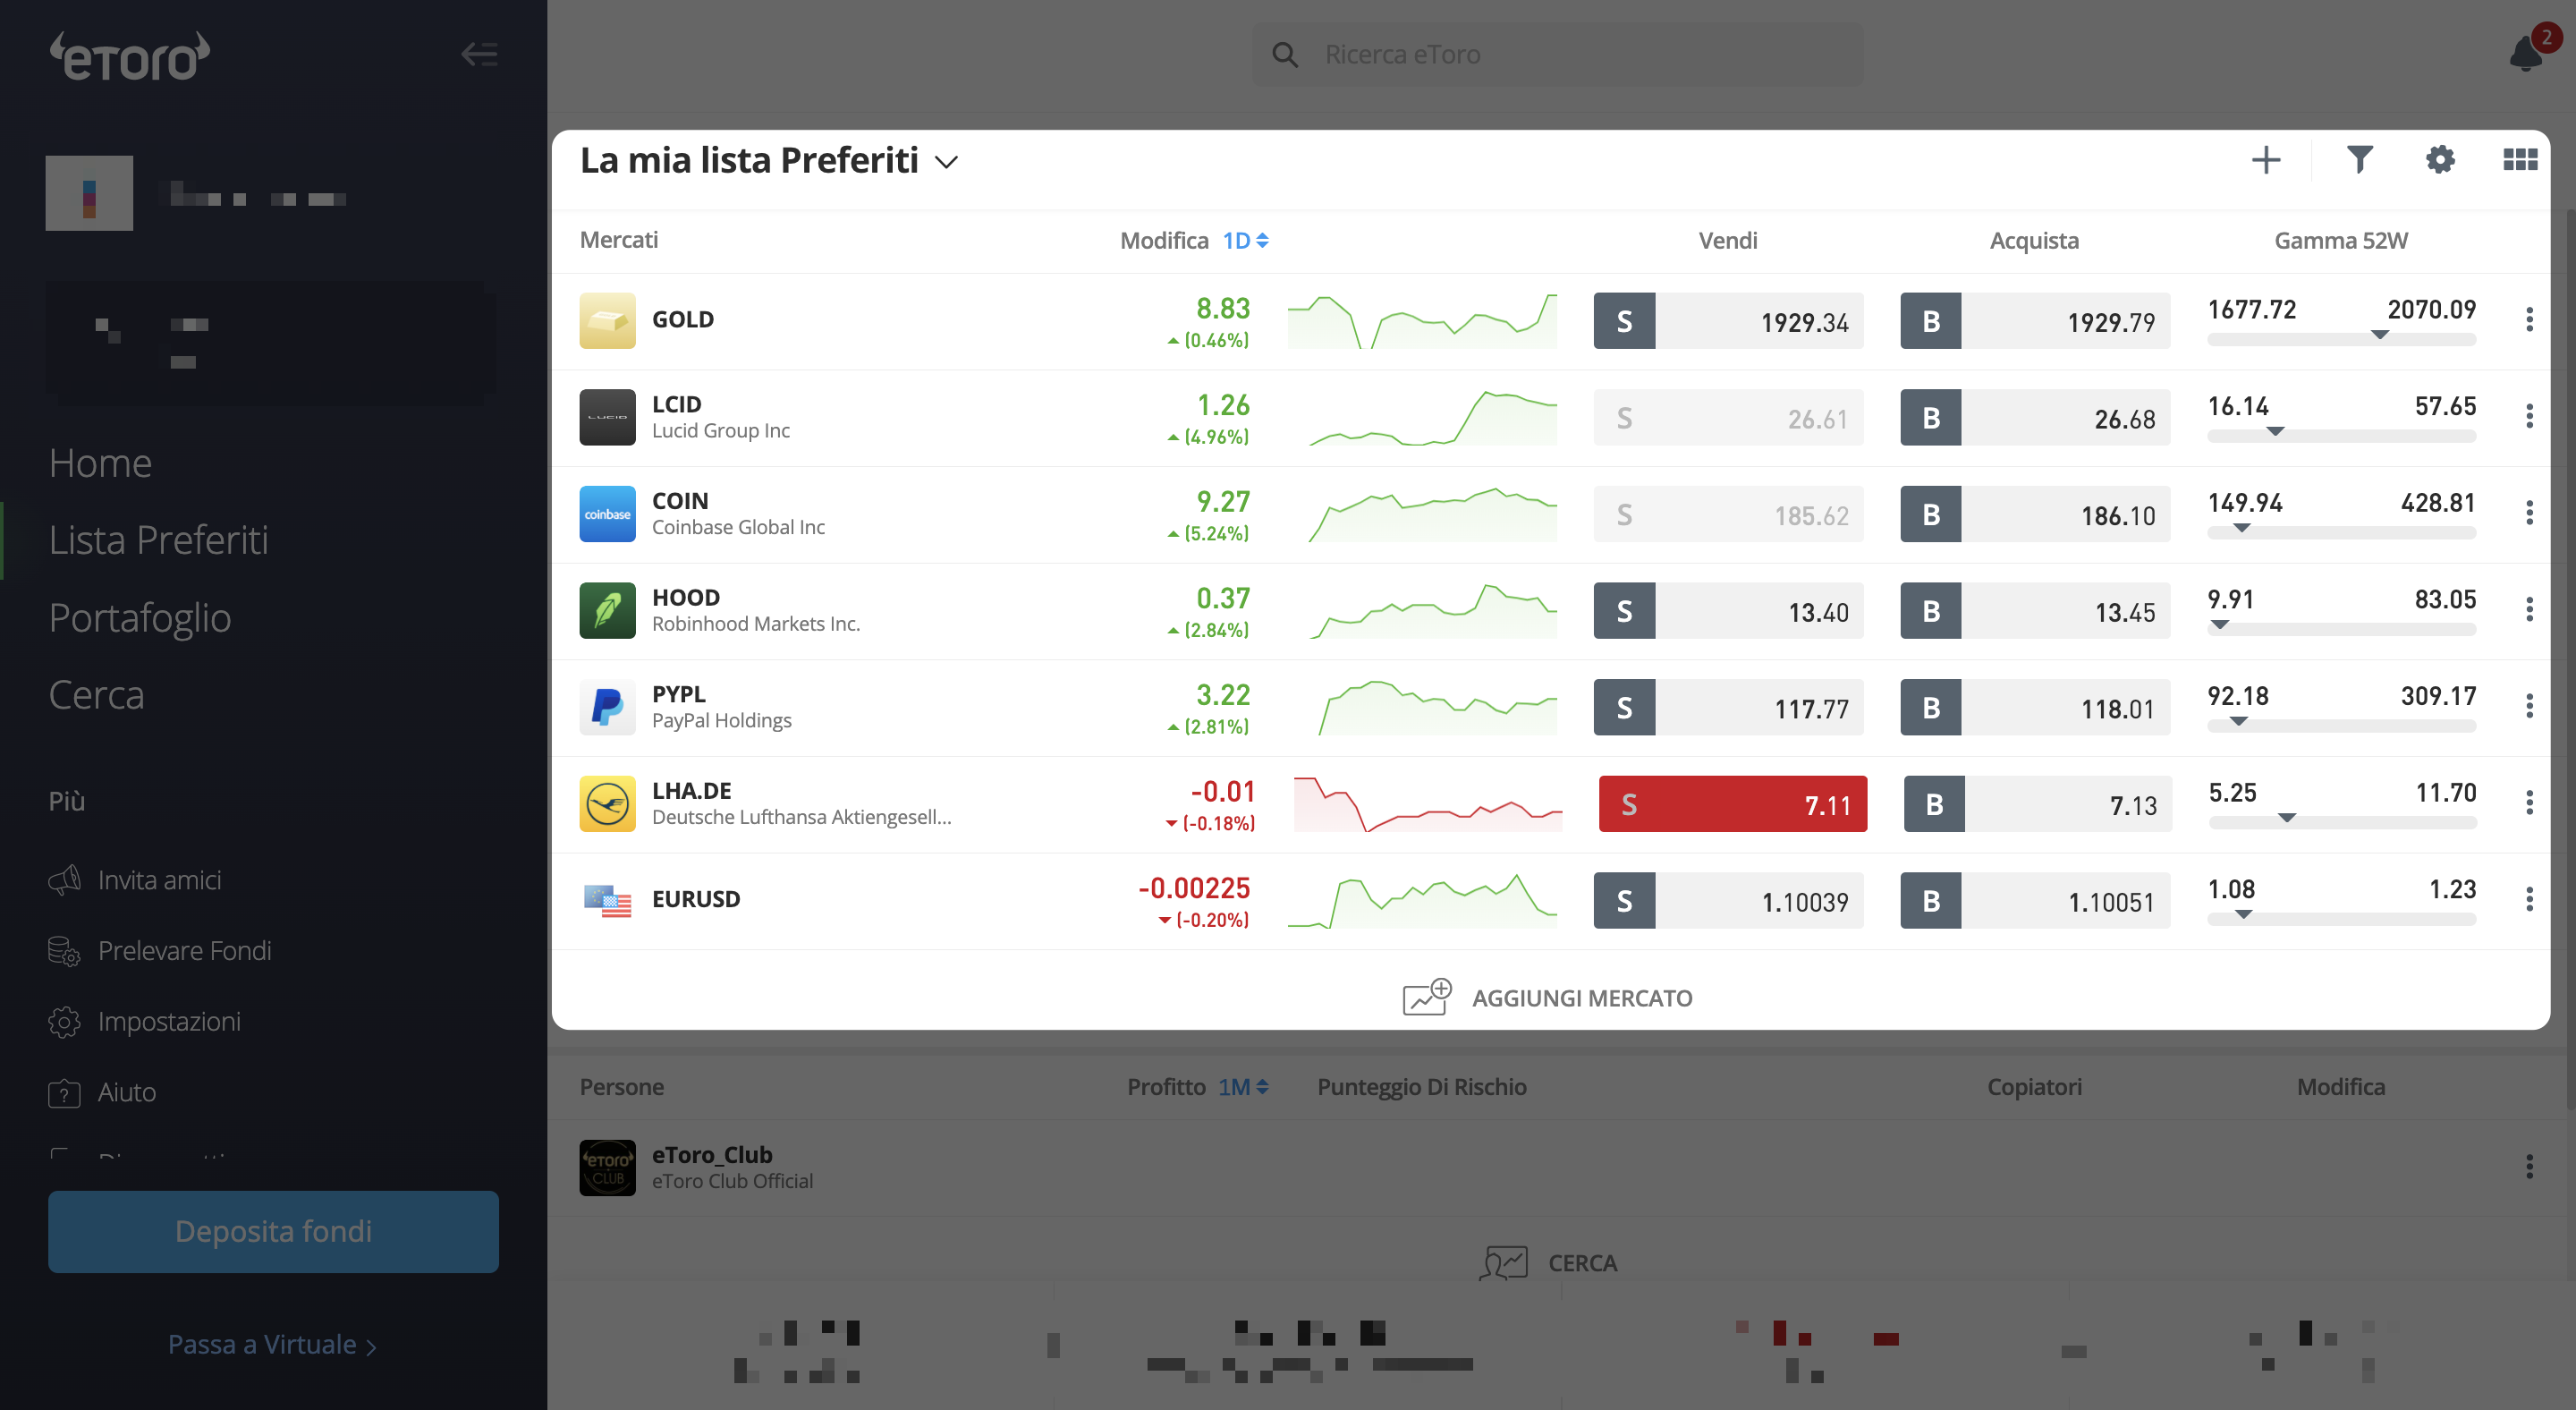This screenshot has height=1410, width=2576.
Task: Switch to grid view layout
Action: click(2520, 160)
